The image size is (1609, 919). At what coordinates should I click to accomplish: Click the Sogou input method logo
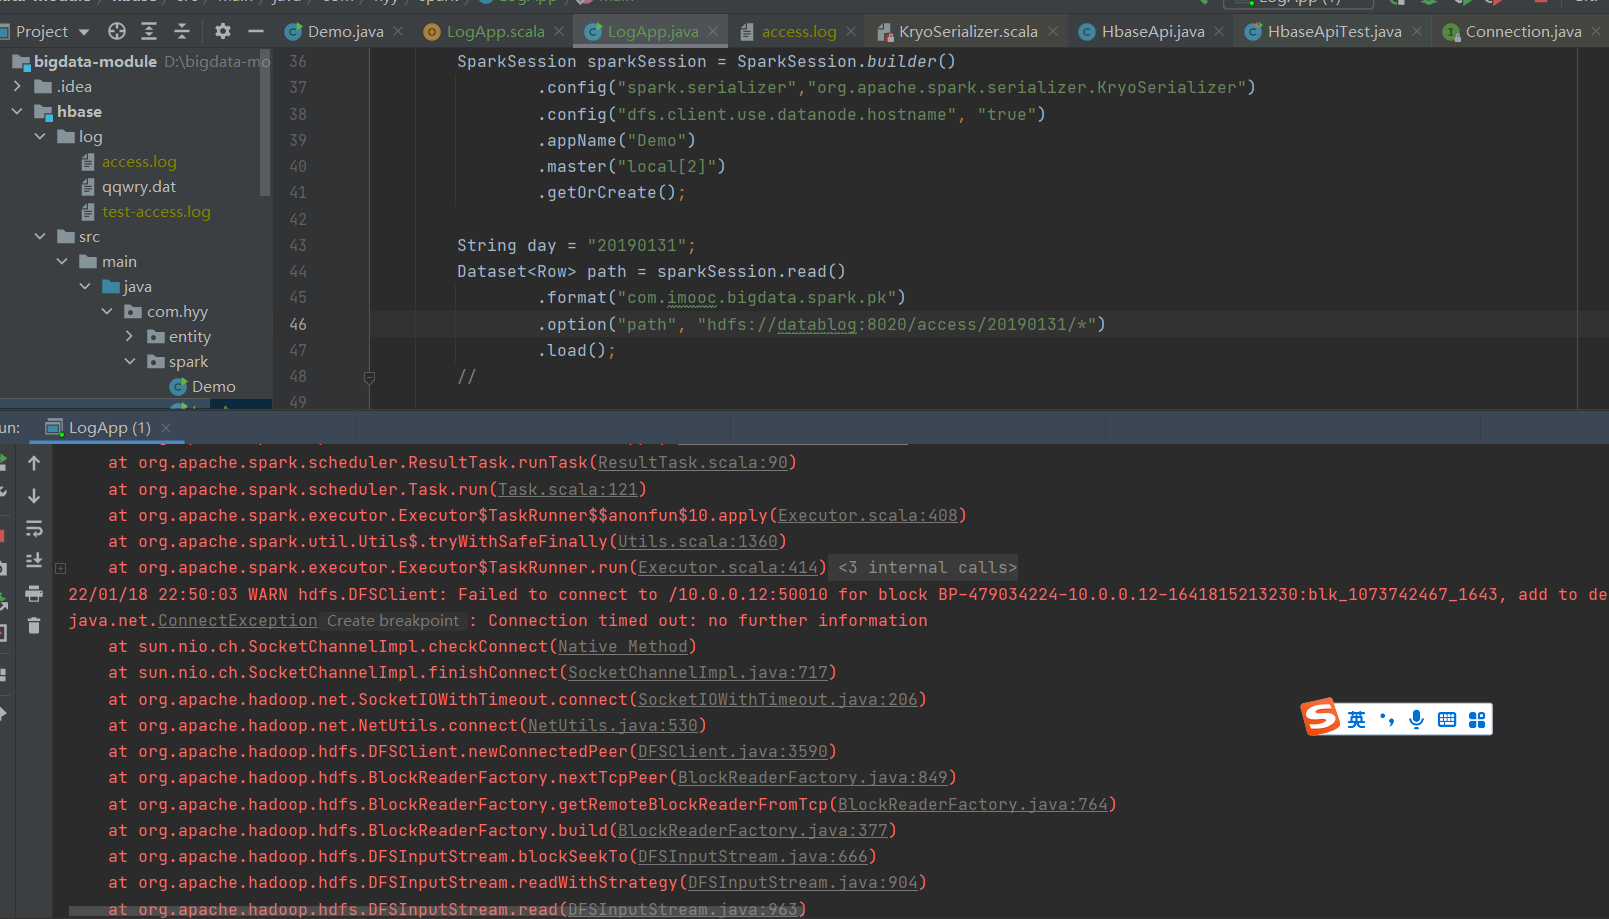pyautogui.click(x=1320, y=717)
